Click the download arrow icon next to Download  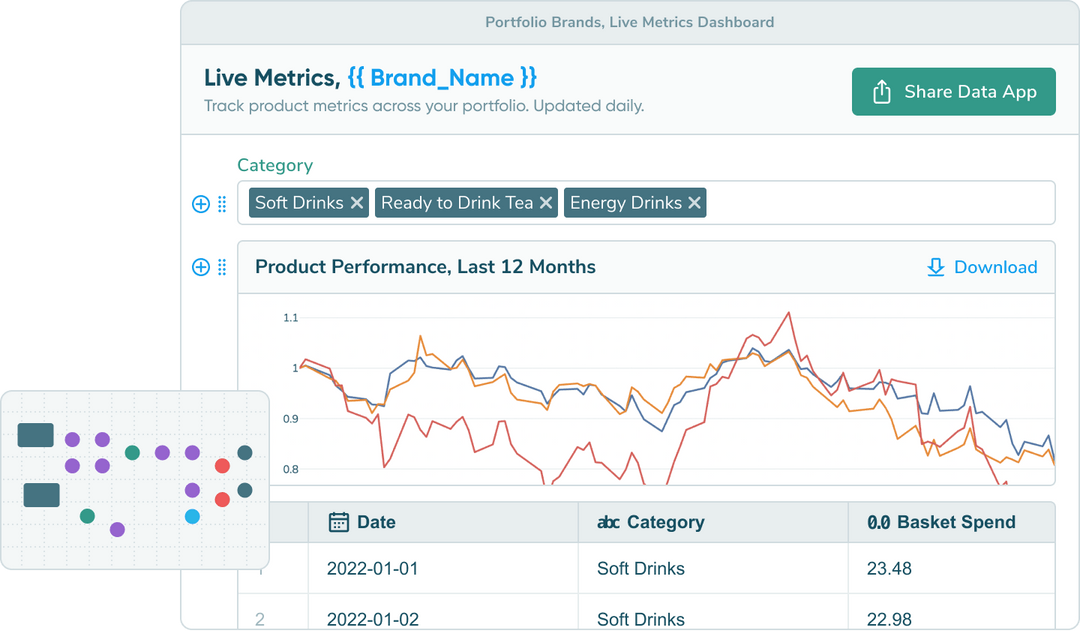(935, 267)
